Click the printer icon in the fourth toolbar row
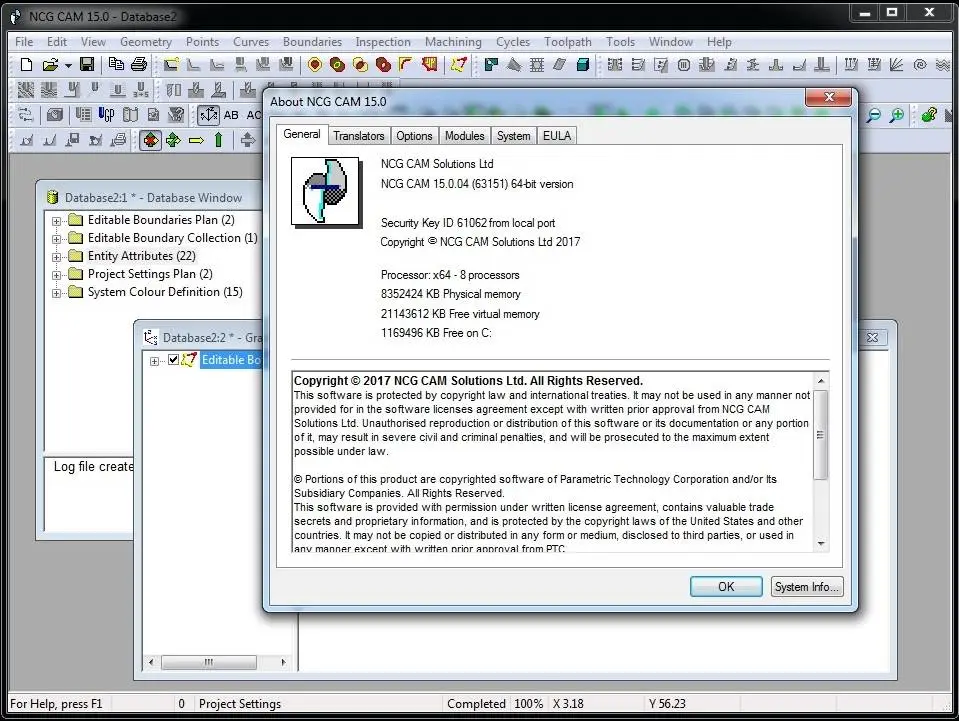 pos(119,140)
